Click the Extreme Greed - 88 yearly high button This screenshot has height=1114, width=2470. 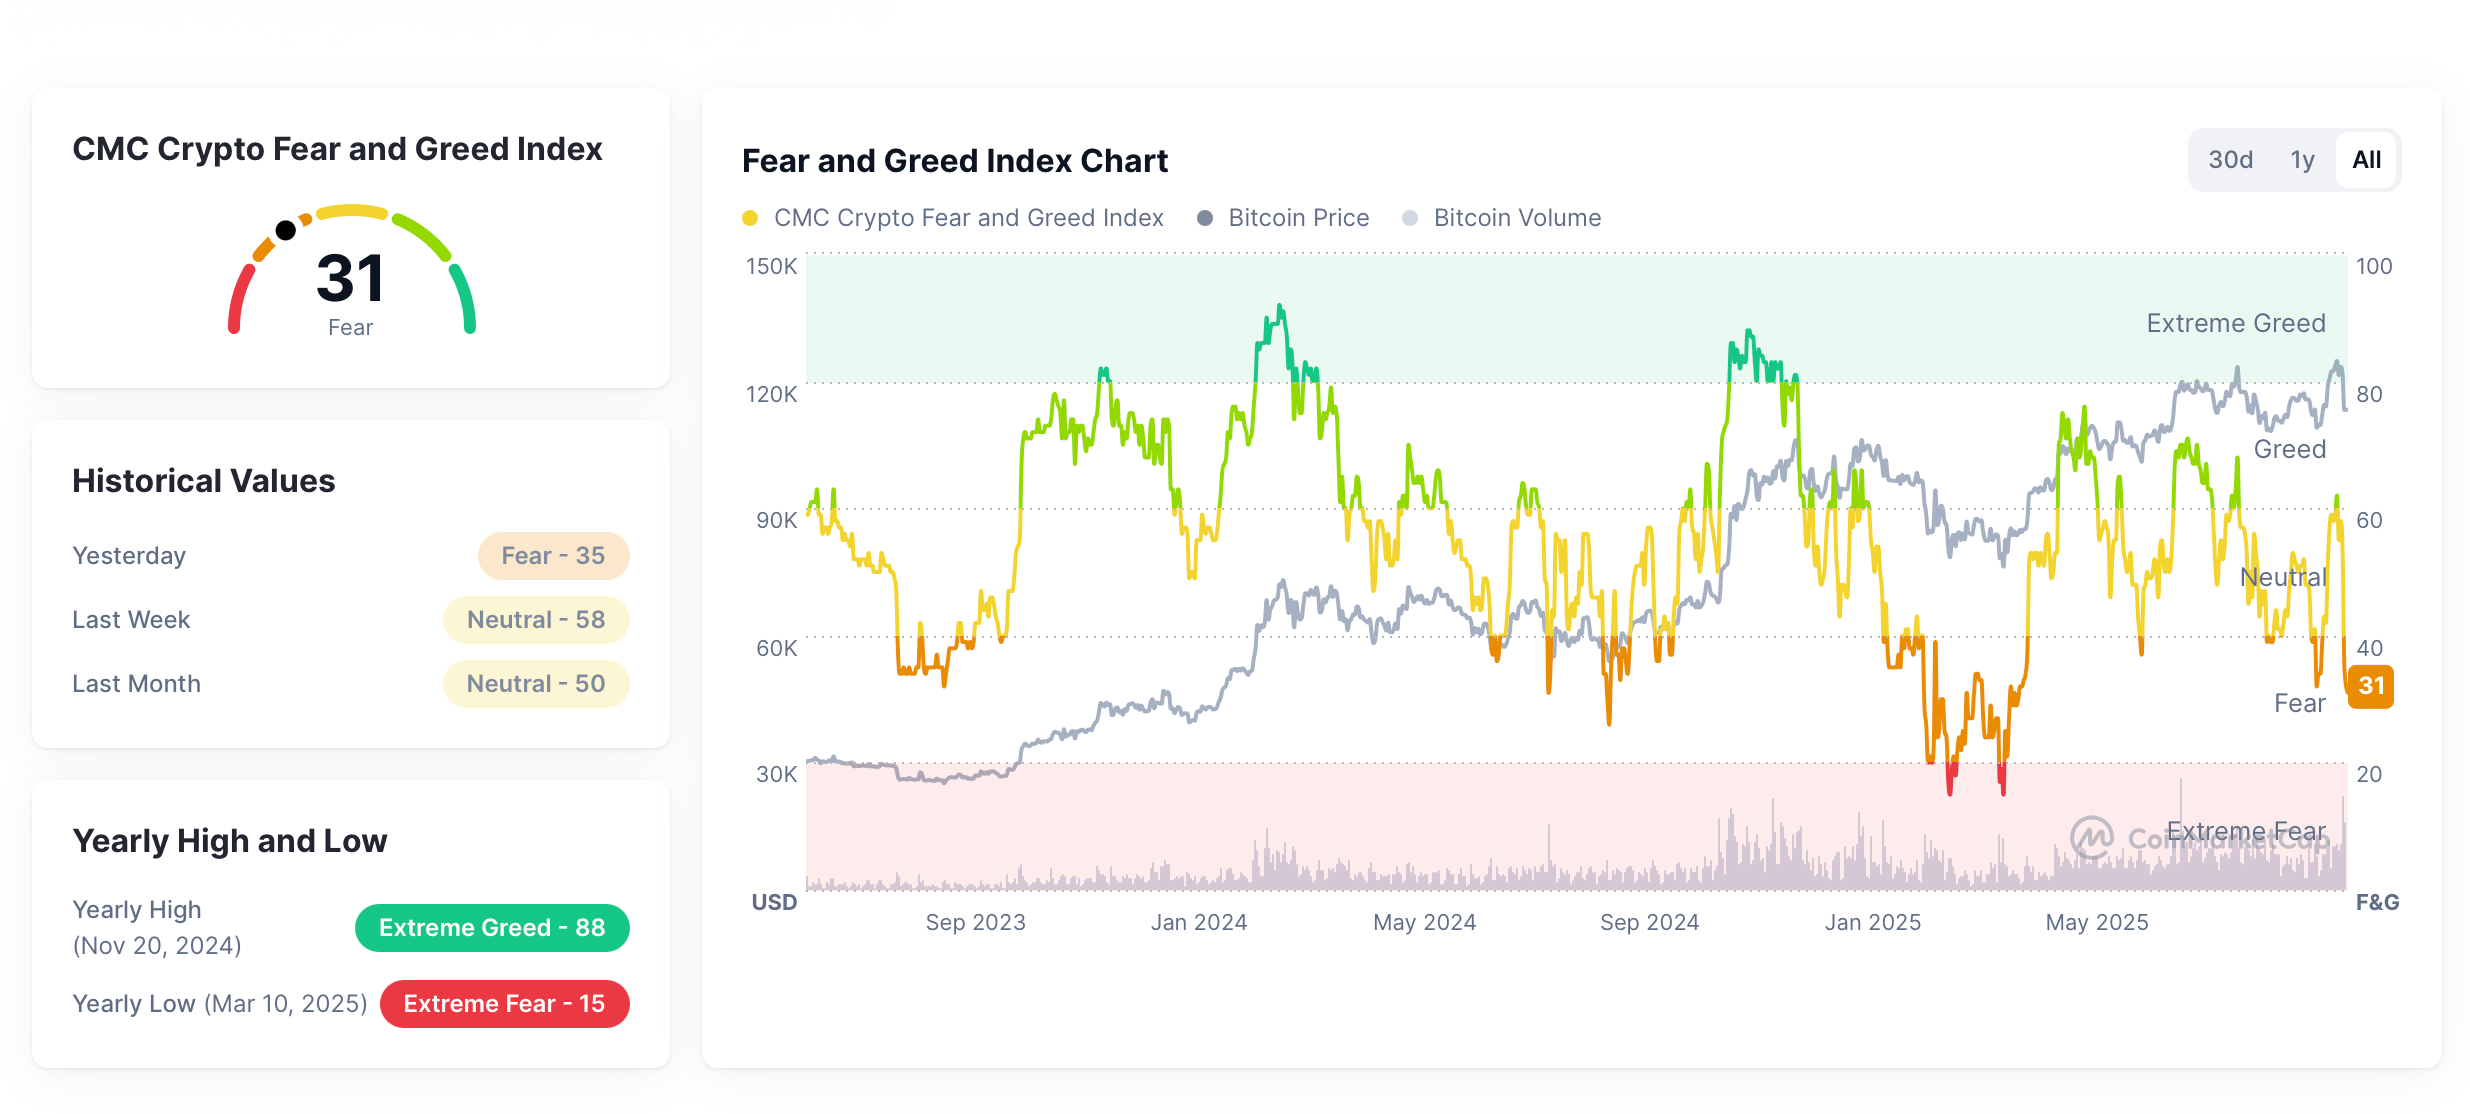(x=492, y=928)
